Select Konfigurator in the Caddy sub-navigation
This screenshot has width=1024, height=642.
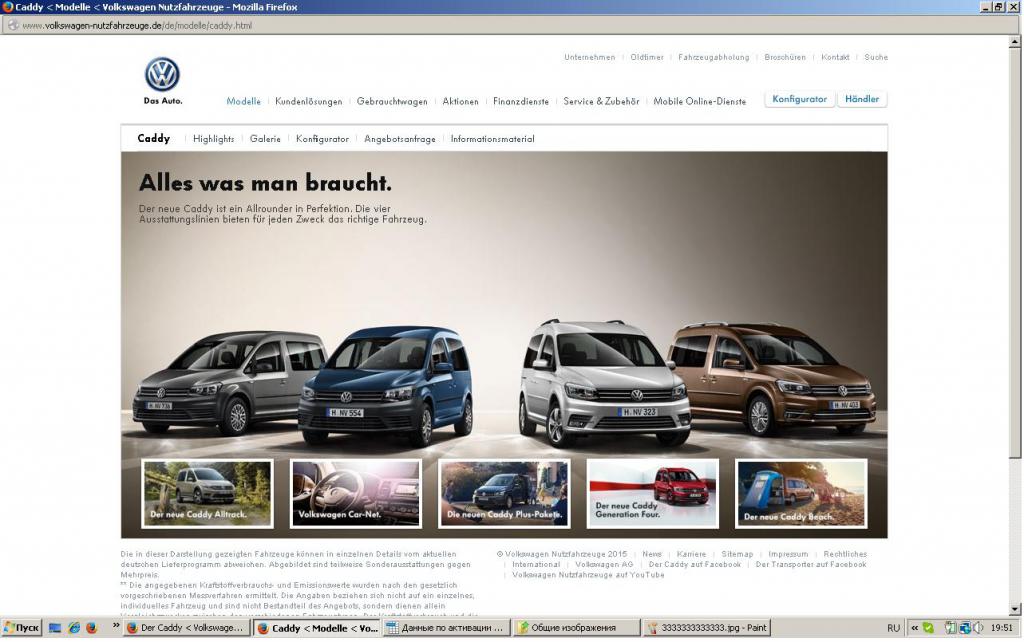(323, 138)
